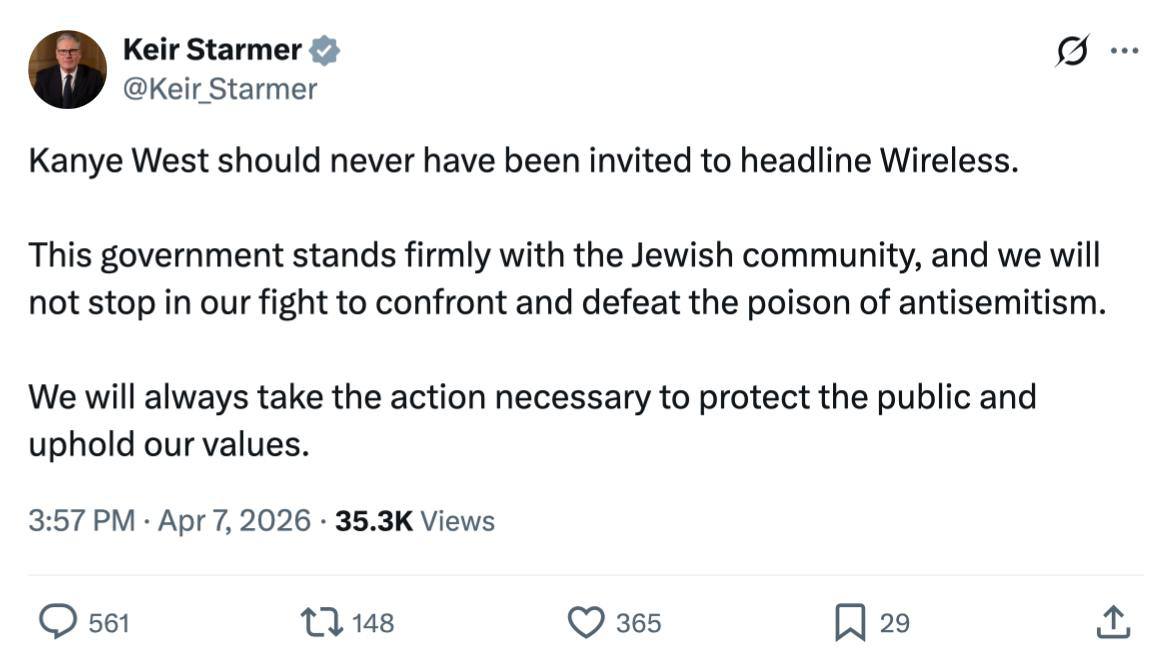Open the three-dot more options menu
The width and height of the screenshot is (1172, 662).
[x=1125, y=51]
